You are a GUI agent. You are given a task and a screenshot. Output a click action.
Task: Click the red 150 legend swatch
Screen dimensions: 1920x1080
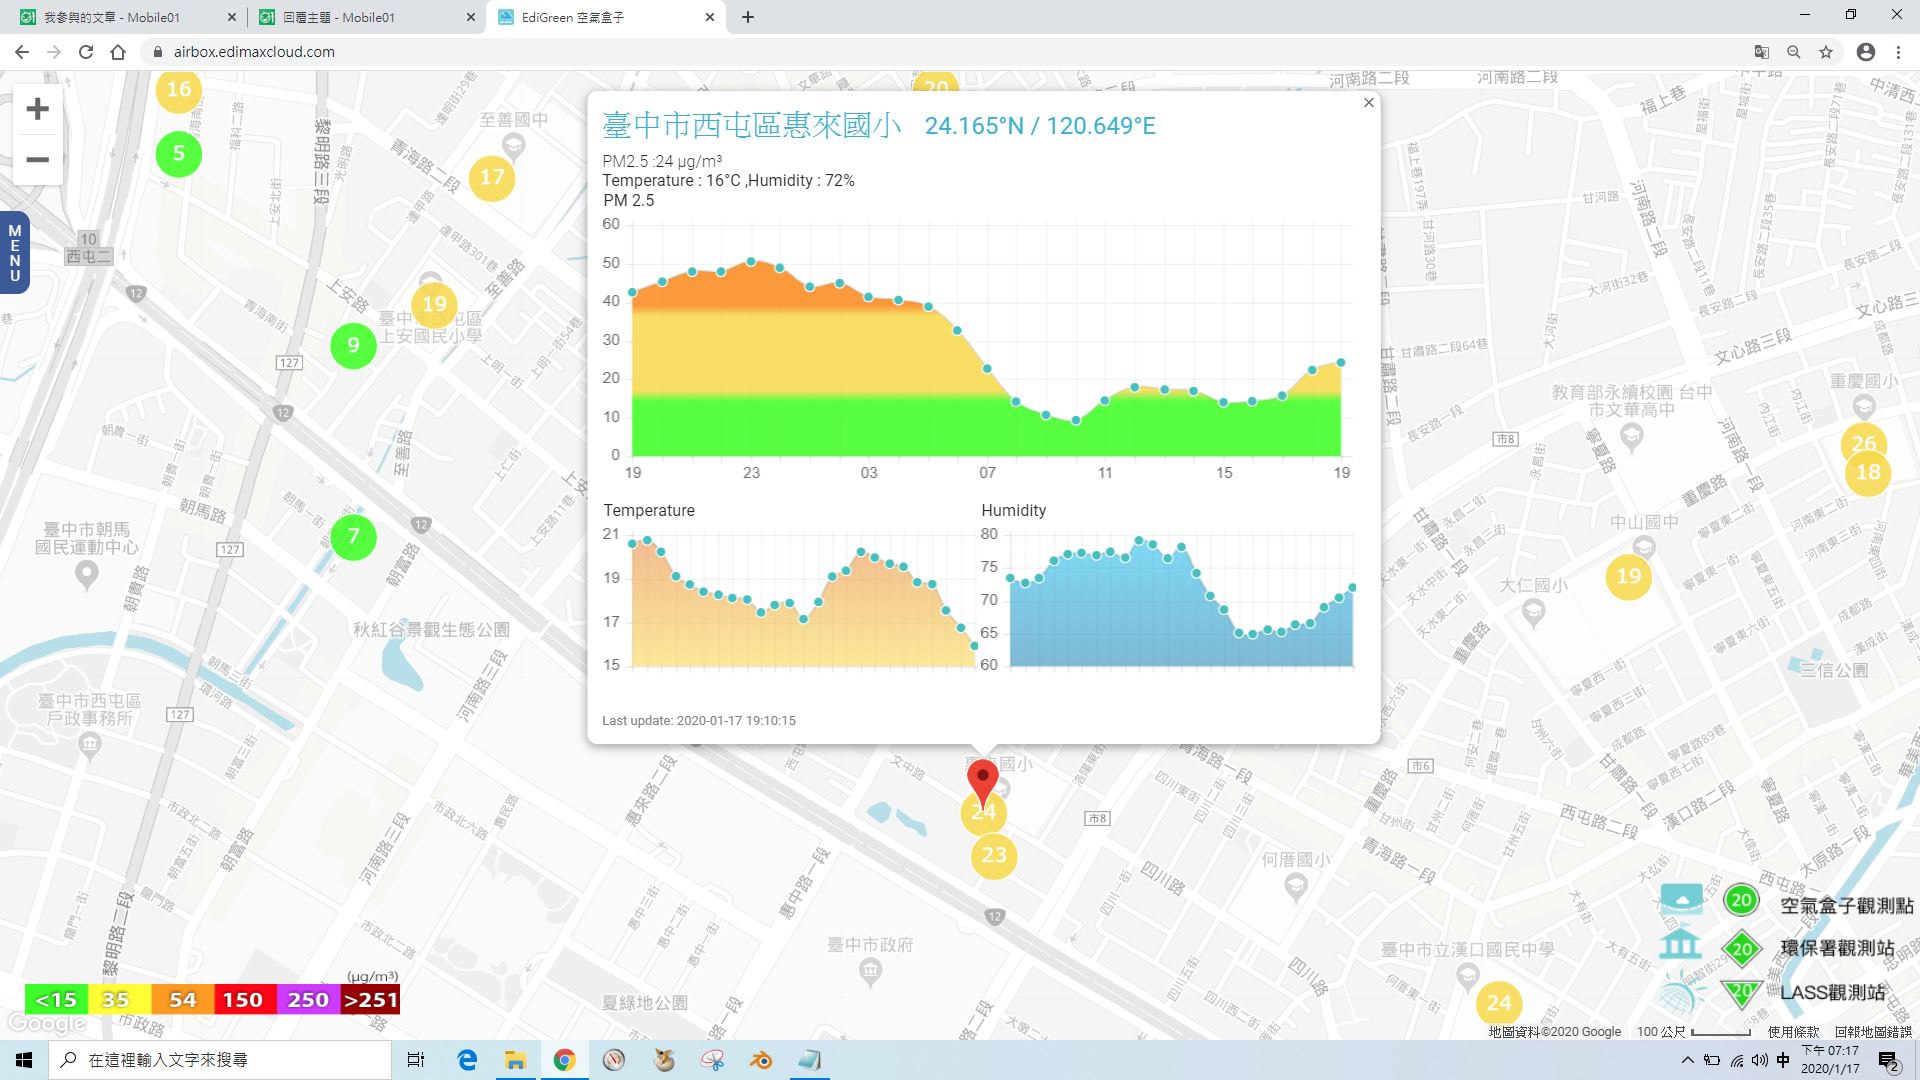pyautogui.click(x=244, y=1000)
